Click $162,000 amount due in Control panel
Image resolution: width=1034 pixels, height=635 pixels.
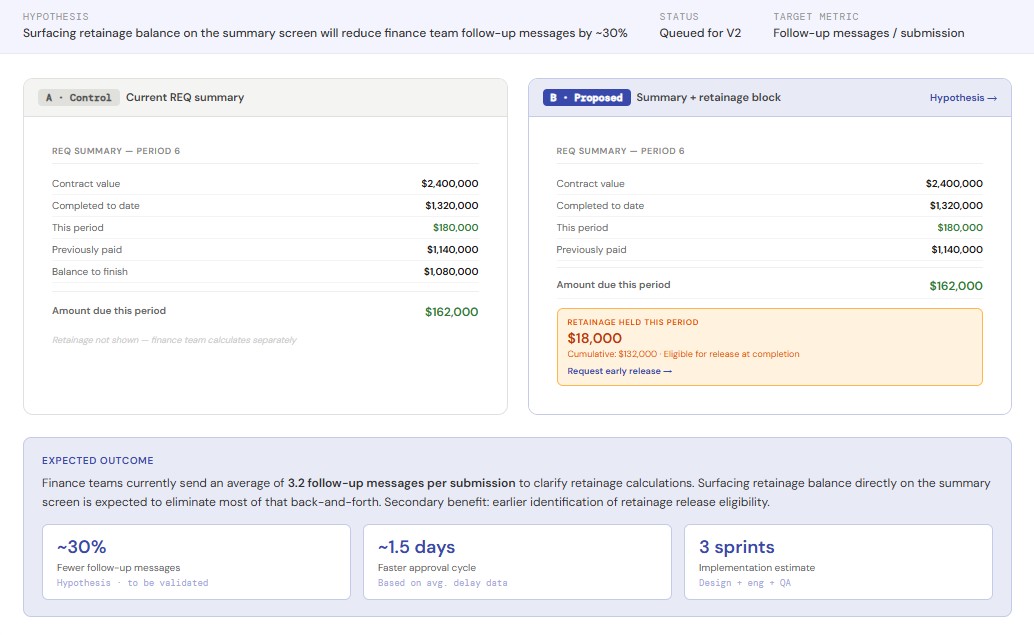click(451, 312)
